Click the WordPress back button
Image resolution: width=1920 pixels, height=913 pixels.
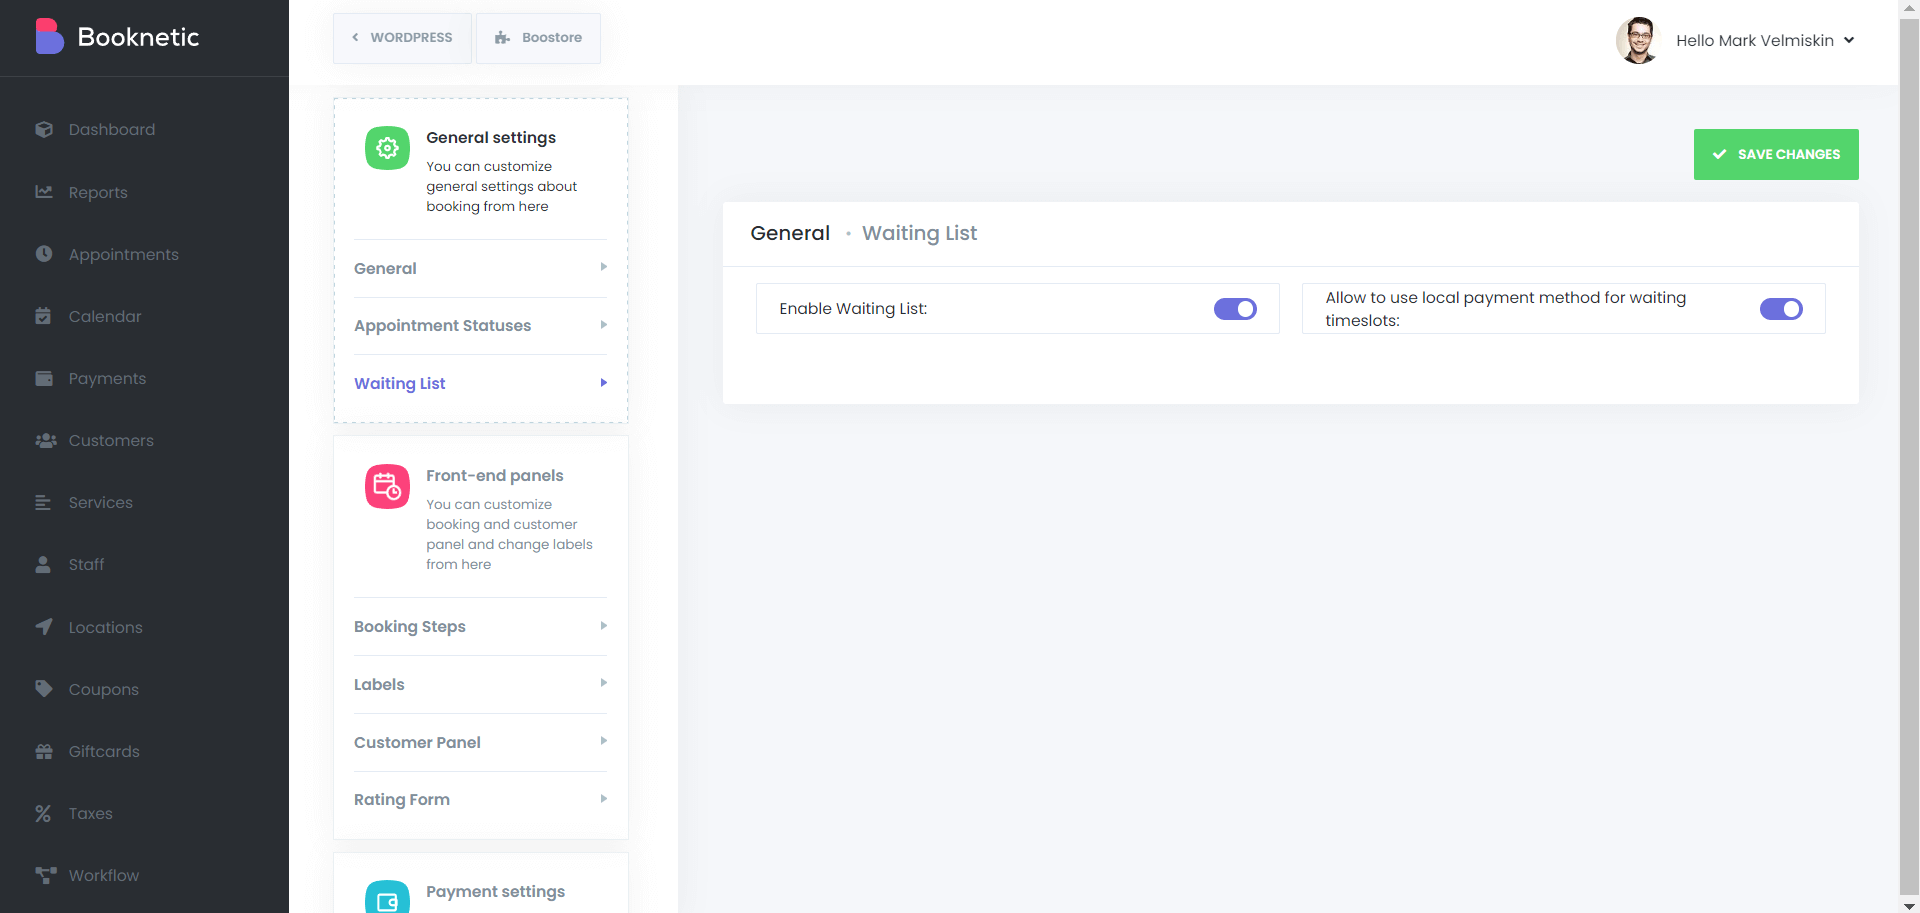click(402, 38)
